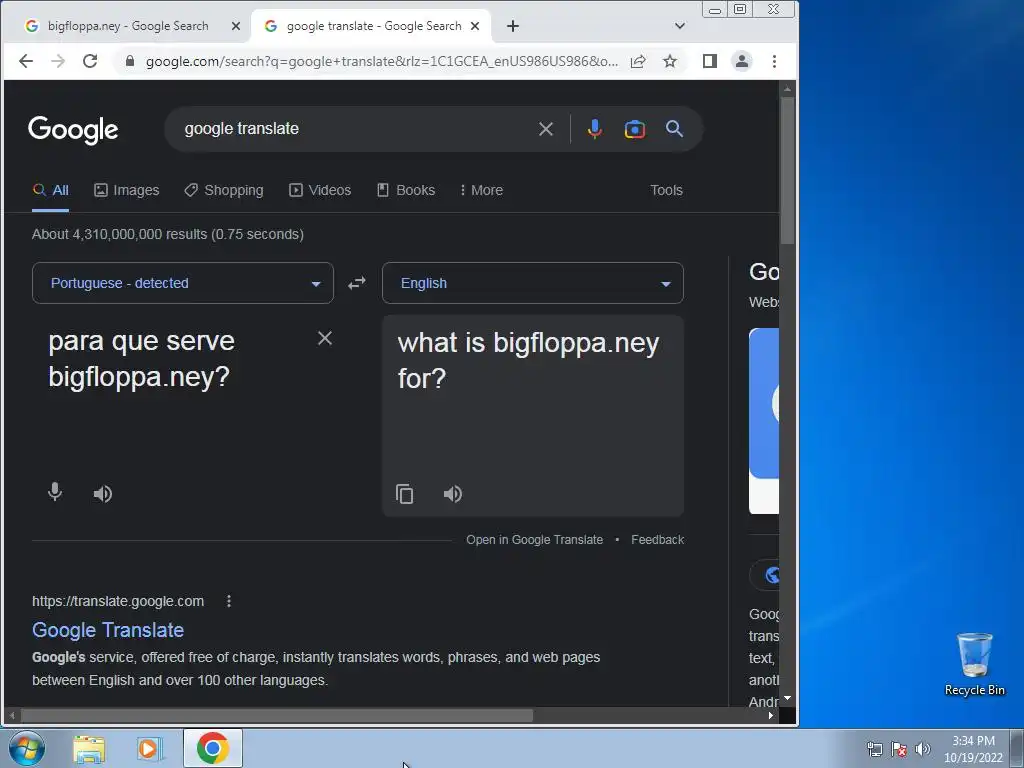The image size is (1024, 768).
Task: Search by image with camera icon
Action: click(635, 129)
